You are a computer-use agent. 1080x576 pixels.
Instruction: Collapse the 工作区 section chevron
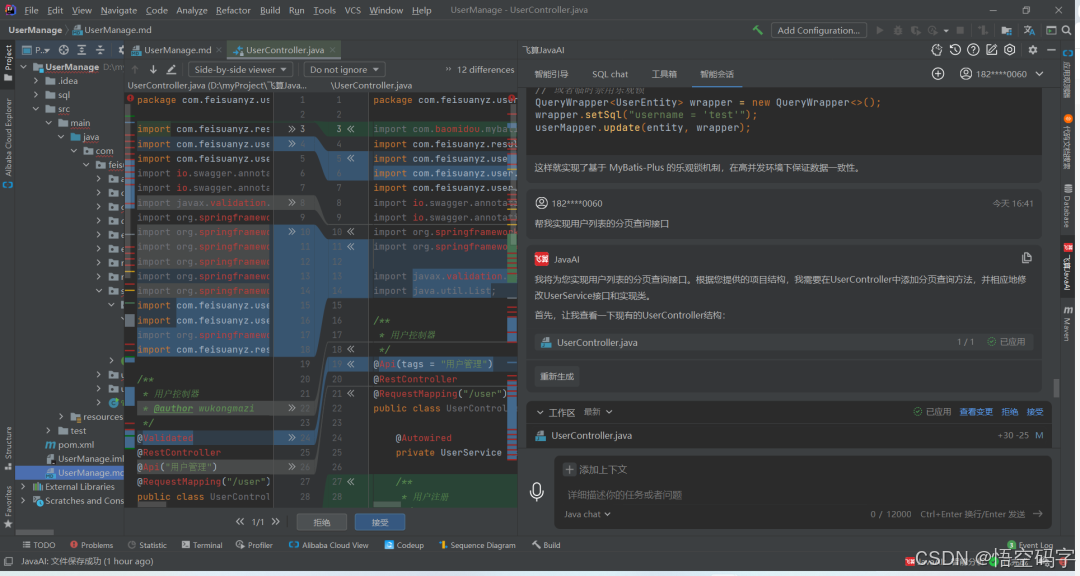coord(540,412)
